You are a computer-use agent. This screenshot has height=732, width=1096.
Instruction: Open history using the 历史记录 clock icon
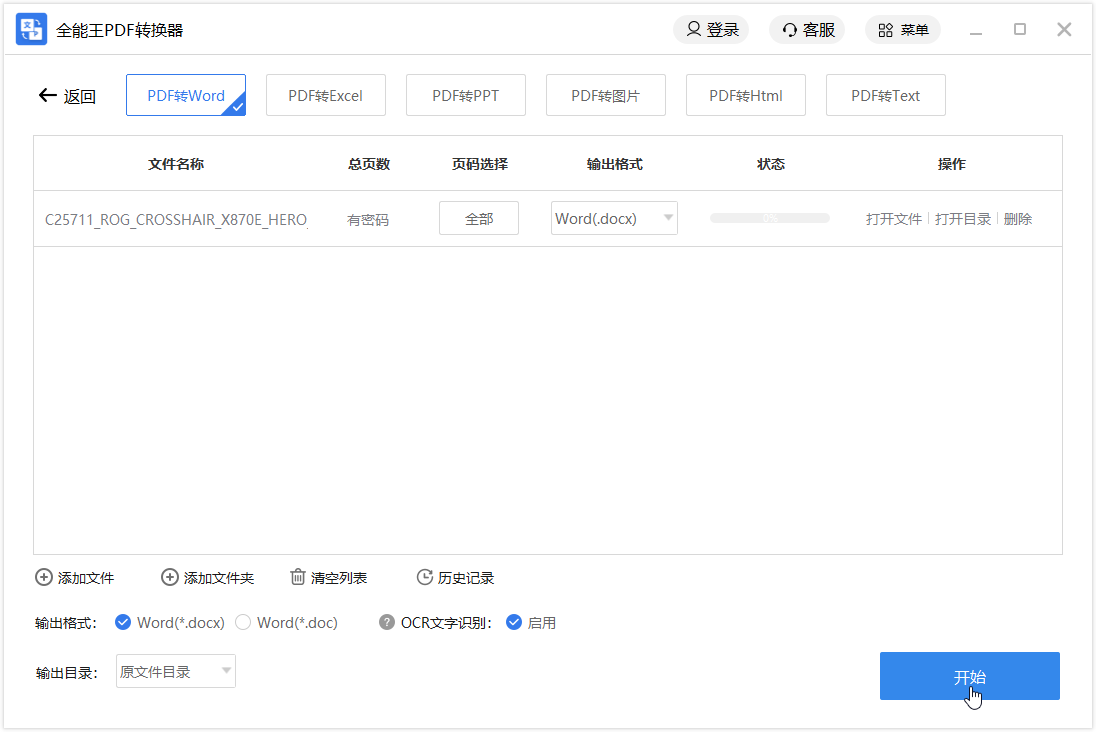[x=426, y=577]
